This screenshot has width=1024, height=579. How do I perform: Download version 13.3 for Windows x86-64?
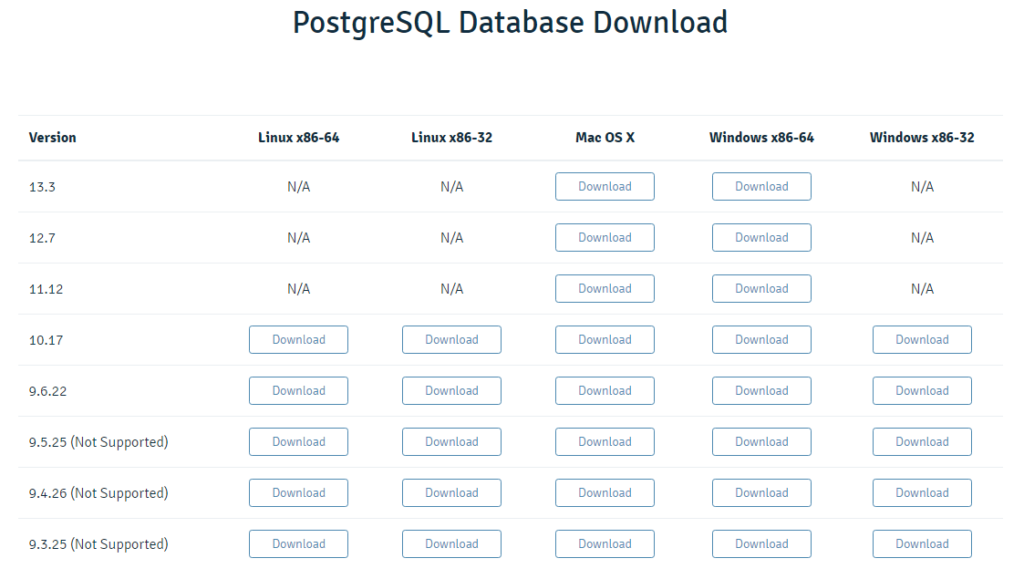[761, 187]
